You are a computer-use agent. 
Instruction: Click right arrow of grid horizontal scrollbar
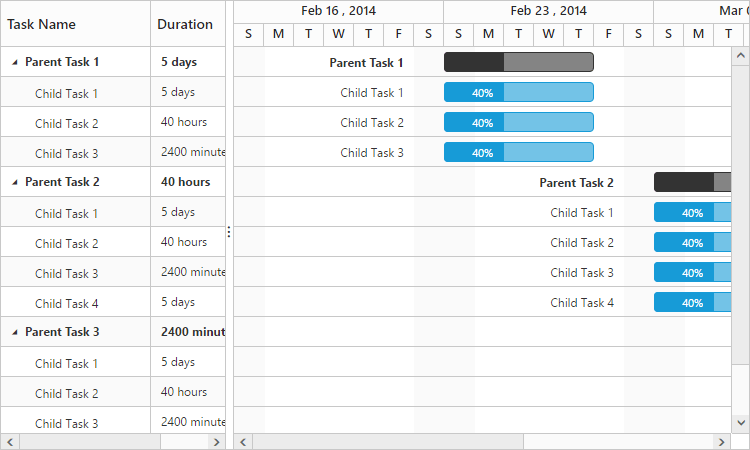(x=216, y=441)
